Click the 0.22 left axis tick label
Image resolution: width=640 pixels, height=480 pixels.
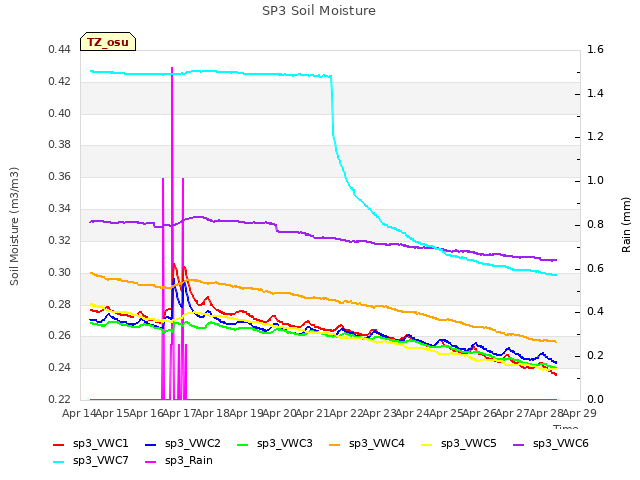click(60, 399)
